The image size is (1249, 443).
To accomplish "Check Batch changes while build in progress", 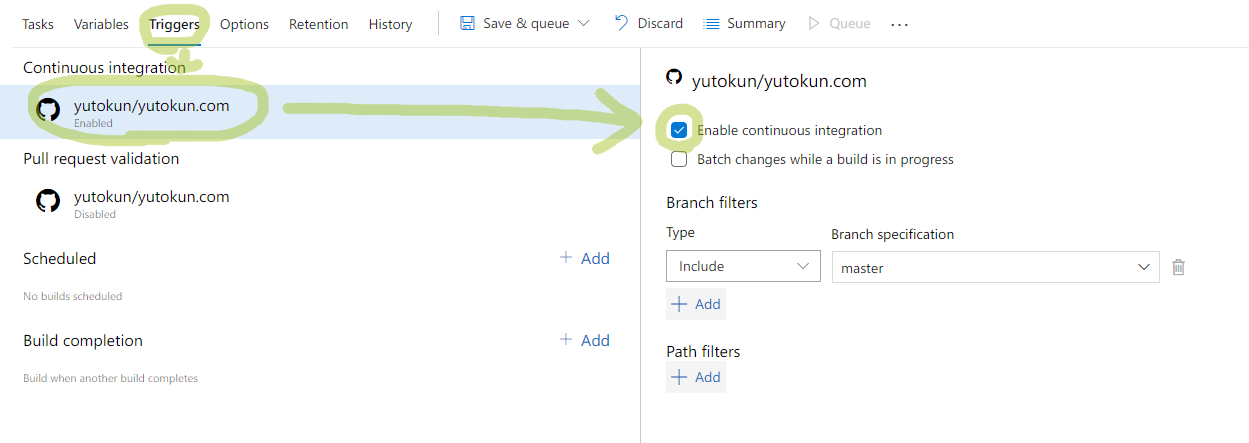I will click(x=680, y=159).
